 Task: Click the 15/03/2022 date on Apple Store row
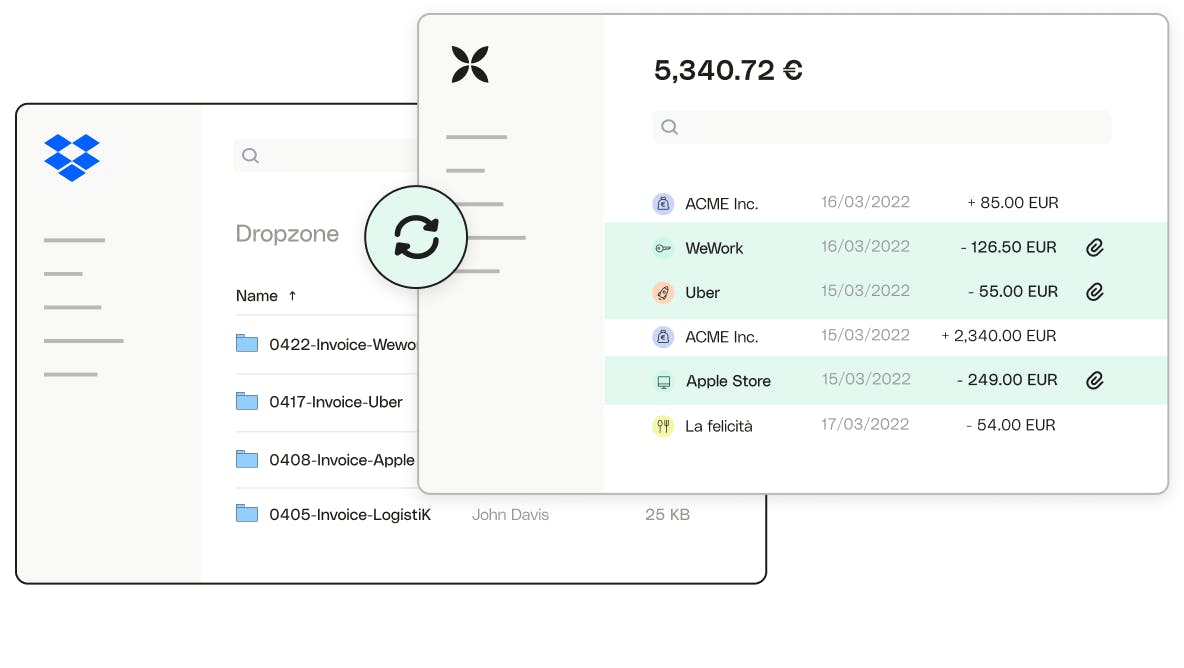click(866, 379)
